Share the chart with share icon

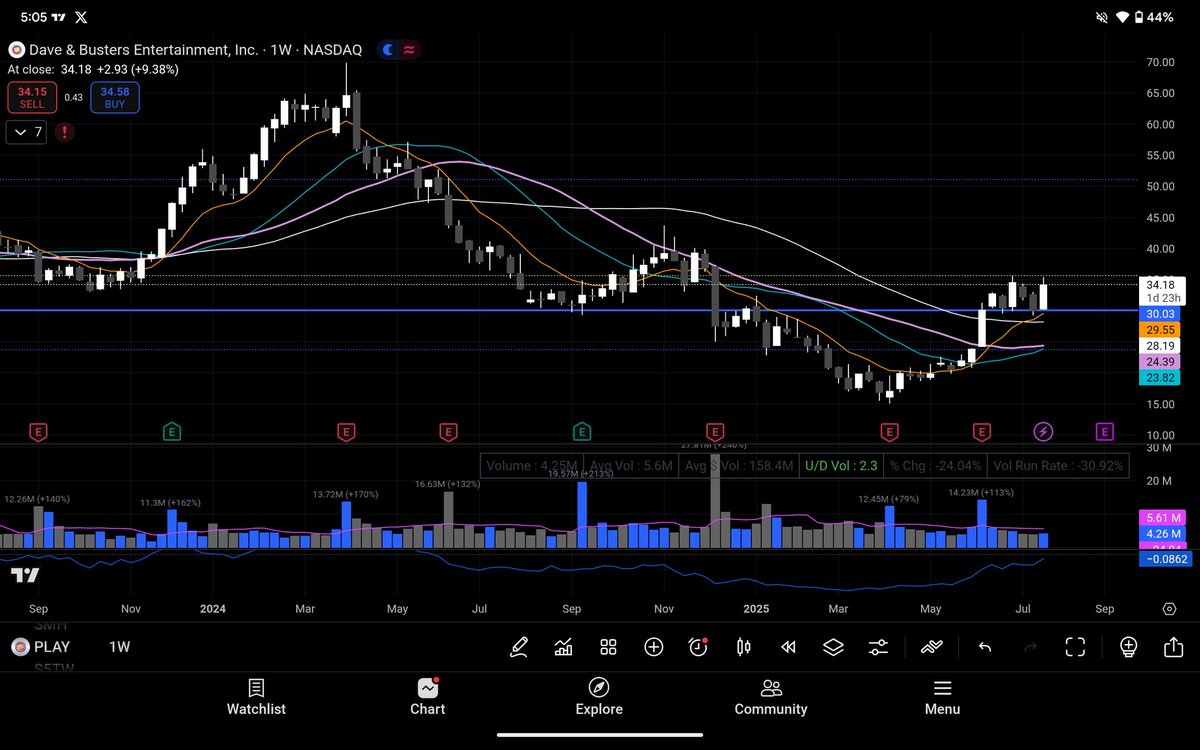pos(1173,647)
